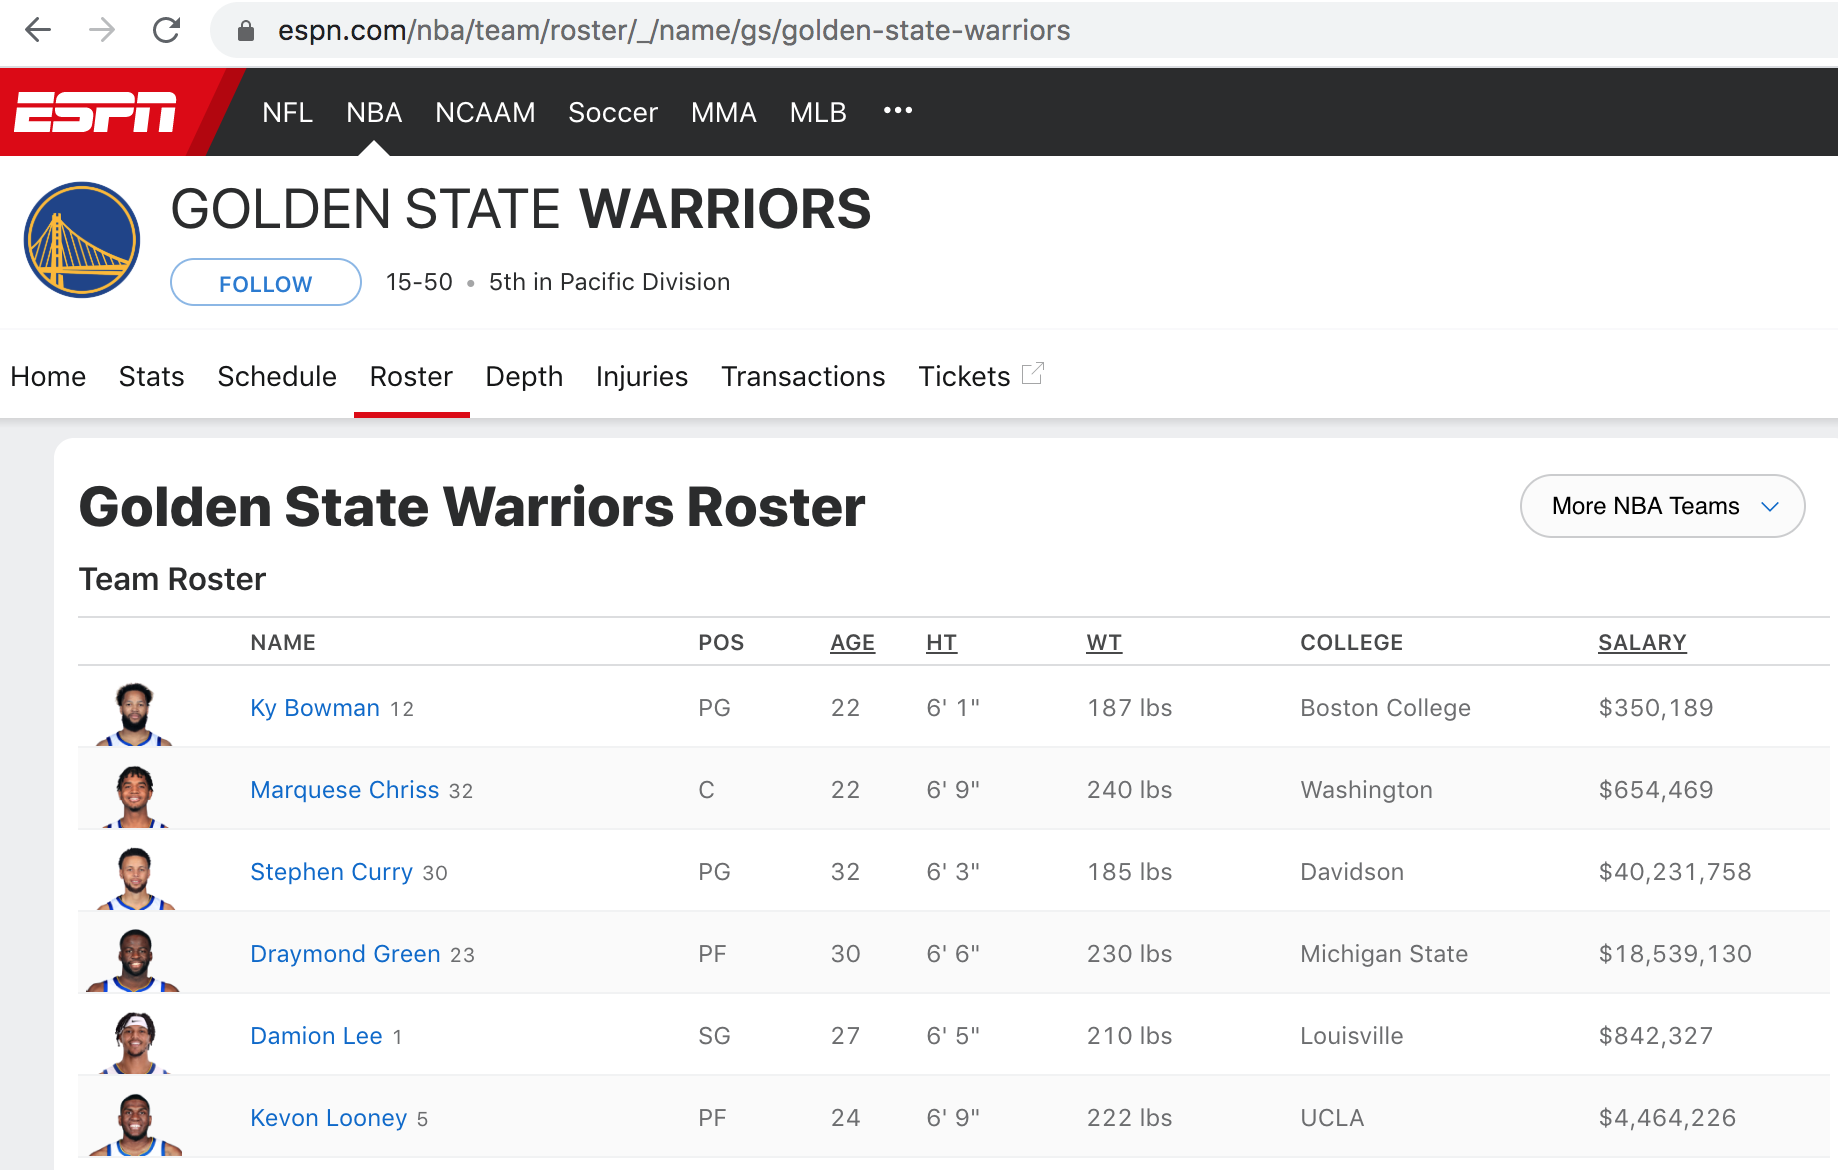This screenshot has width=1838, height=1170.
Task: Click the 15-50 team record
Action: (x=419, y=282)
